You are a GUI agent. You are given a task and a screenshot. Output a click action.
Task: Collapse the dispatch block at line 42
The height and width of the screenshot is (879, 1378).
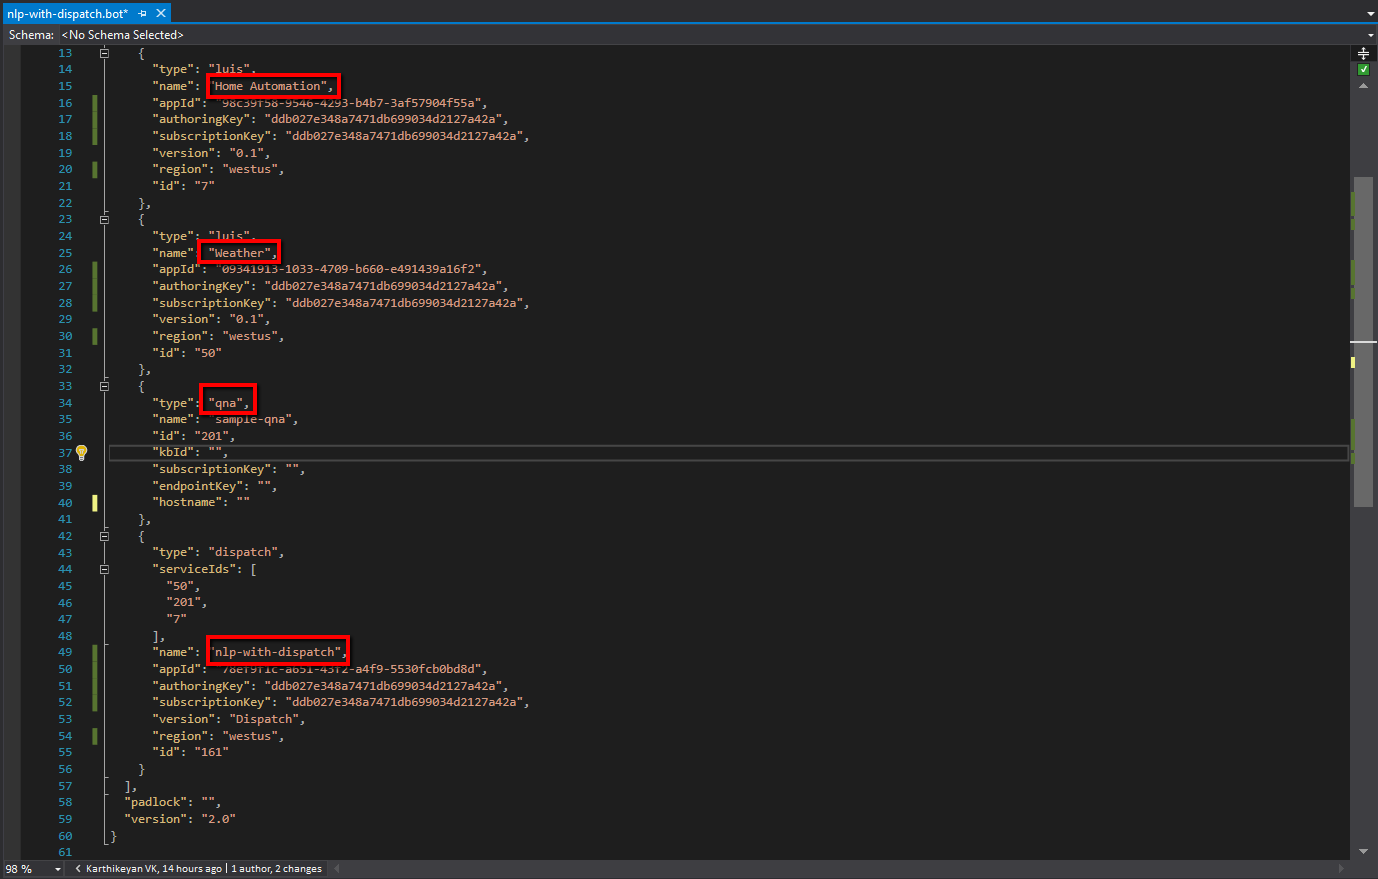click(104, 536)
